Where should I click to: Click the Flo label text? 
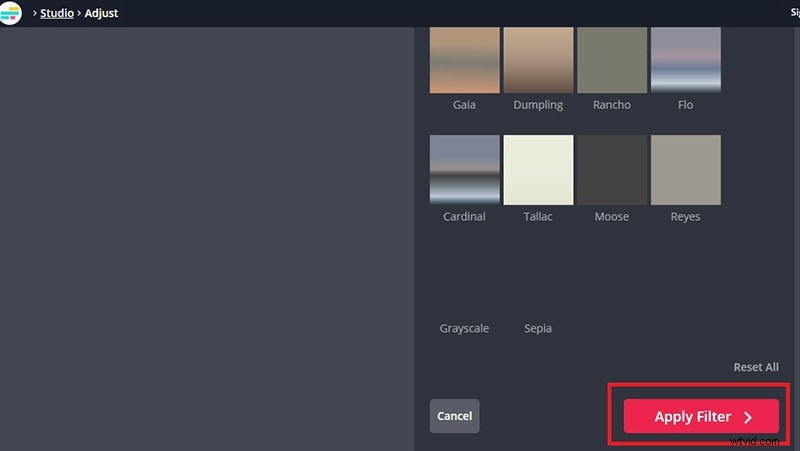pos(685,105)
